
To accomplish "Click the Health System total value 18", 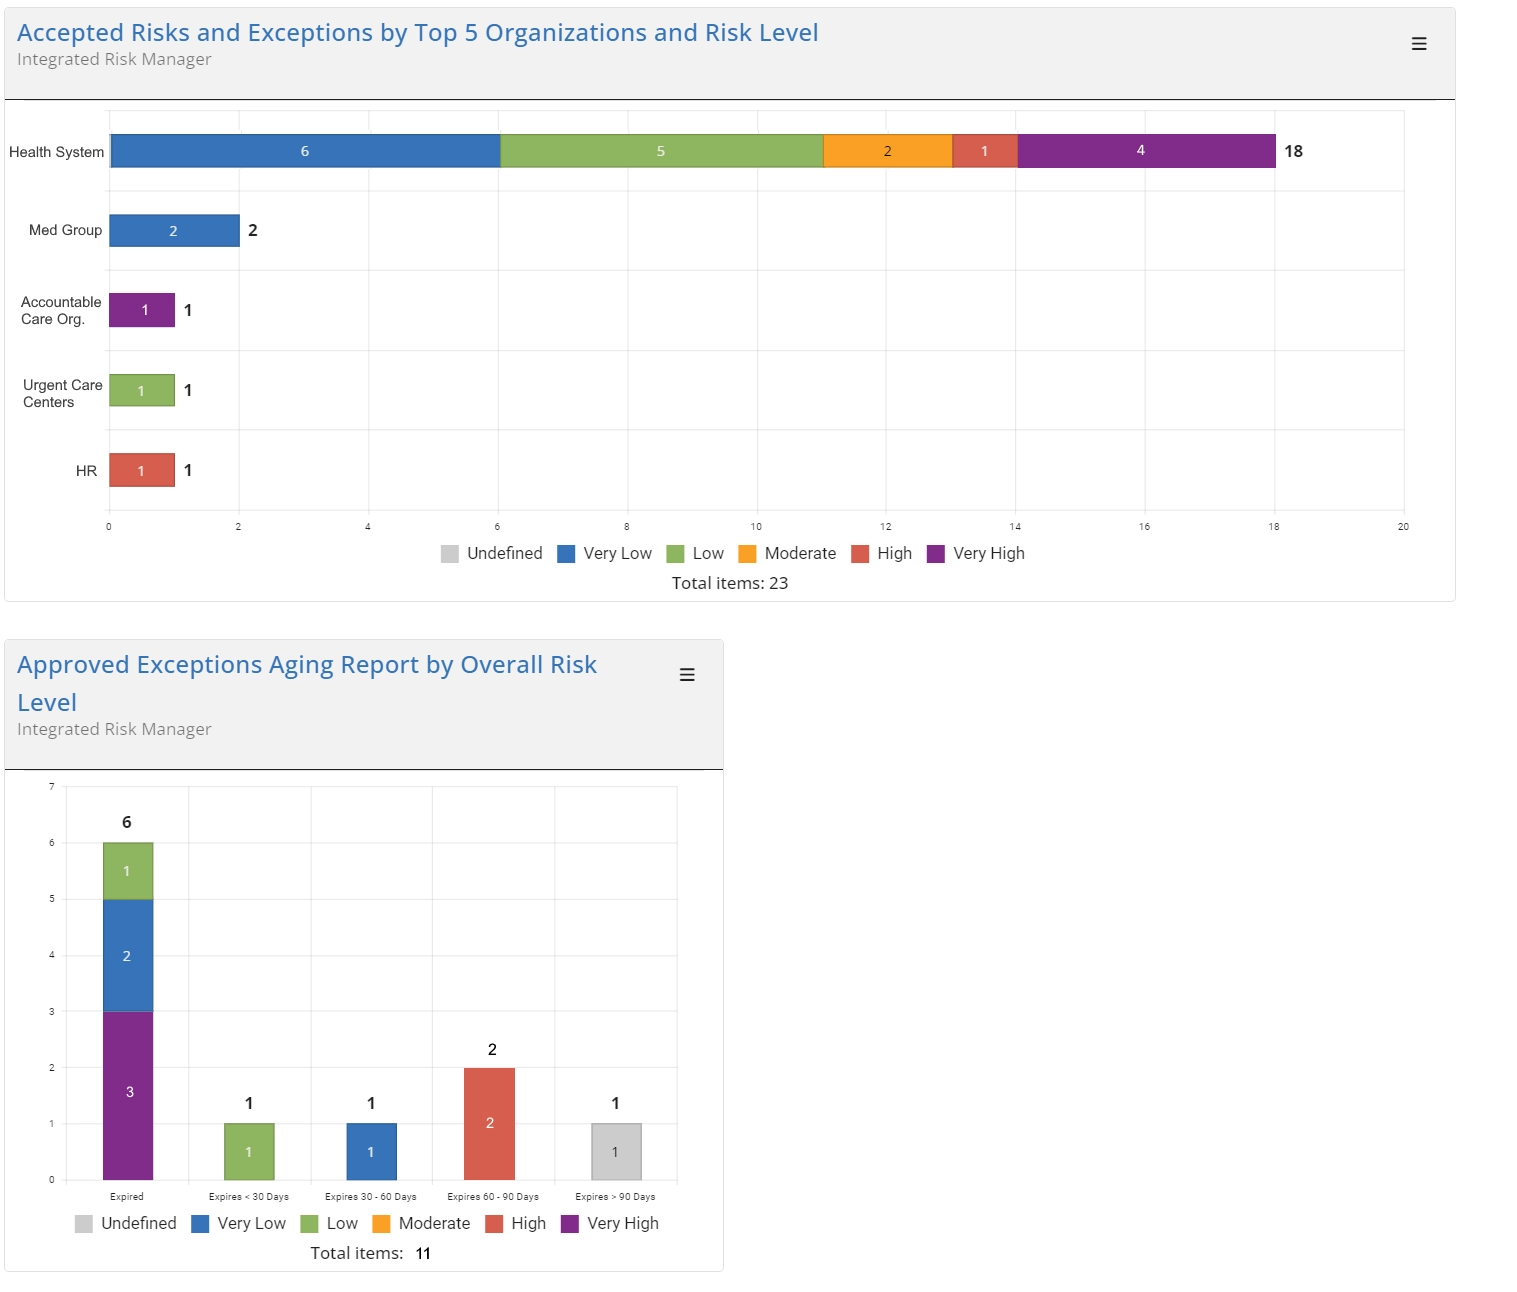I will coord(1294,151).
